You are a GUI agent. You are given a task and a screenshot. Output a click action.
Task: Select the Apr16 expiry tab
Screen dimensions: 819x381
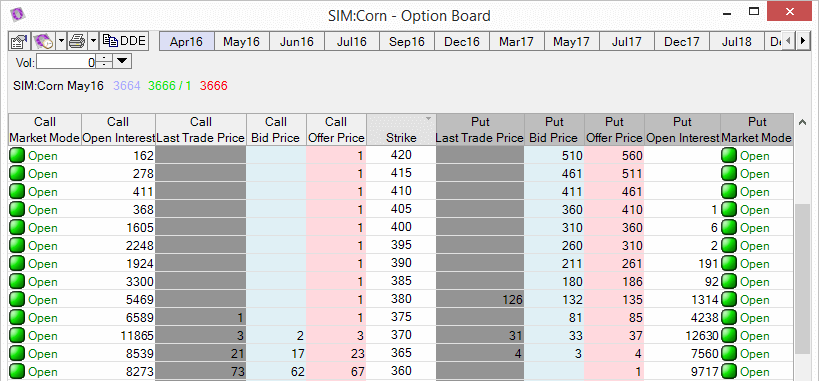pos(186,41)
